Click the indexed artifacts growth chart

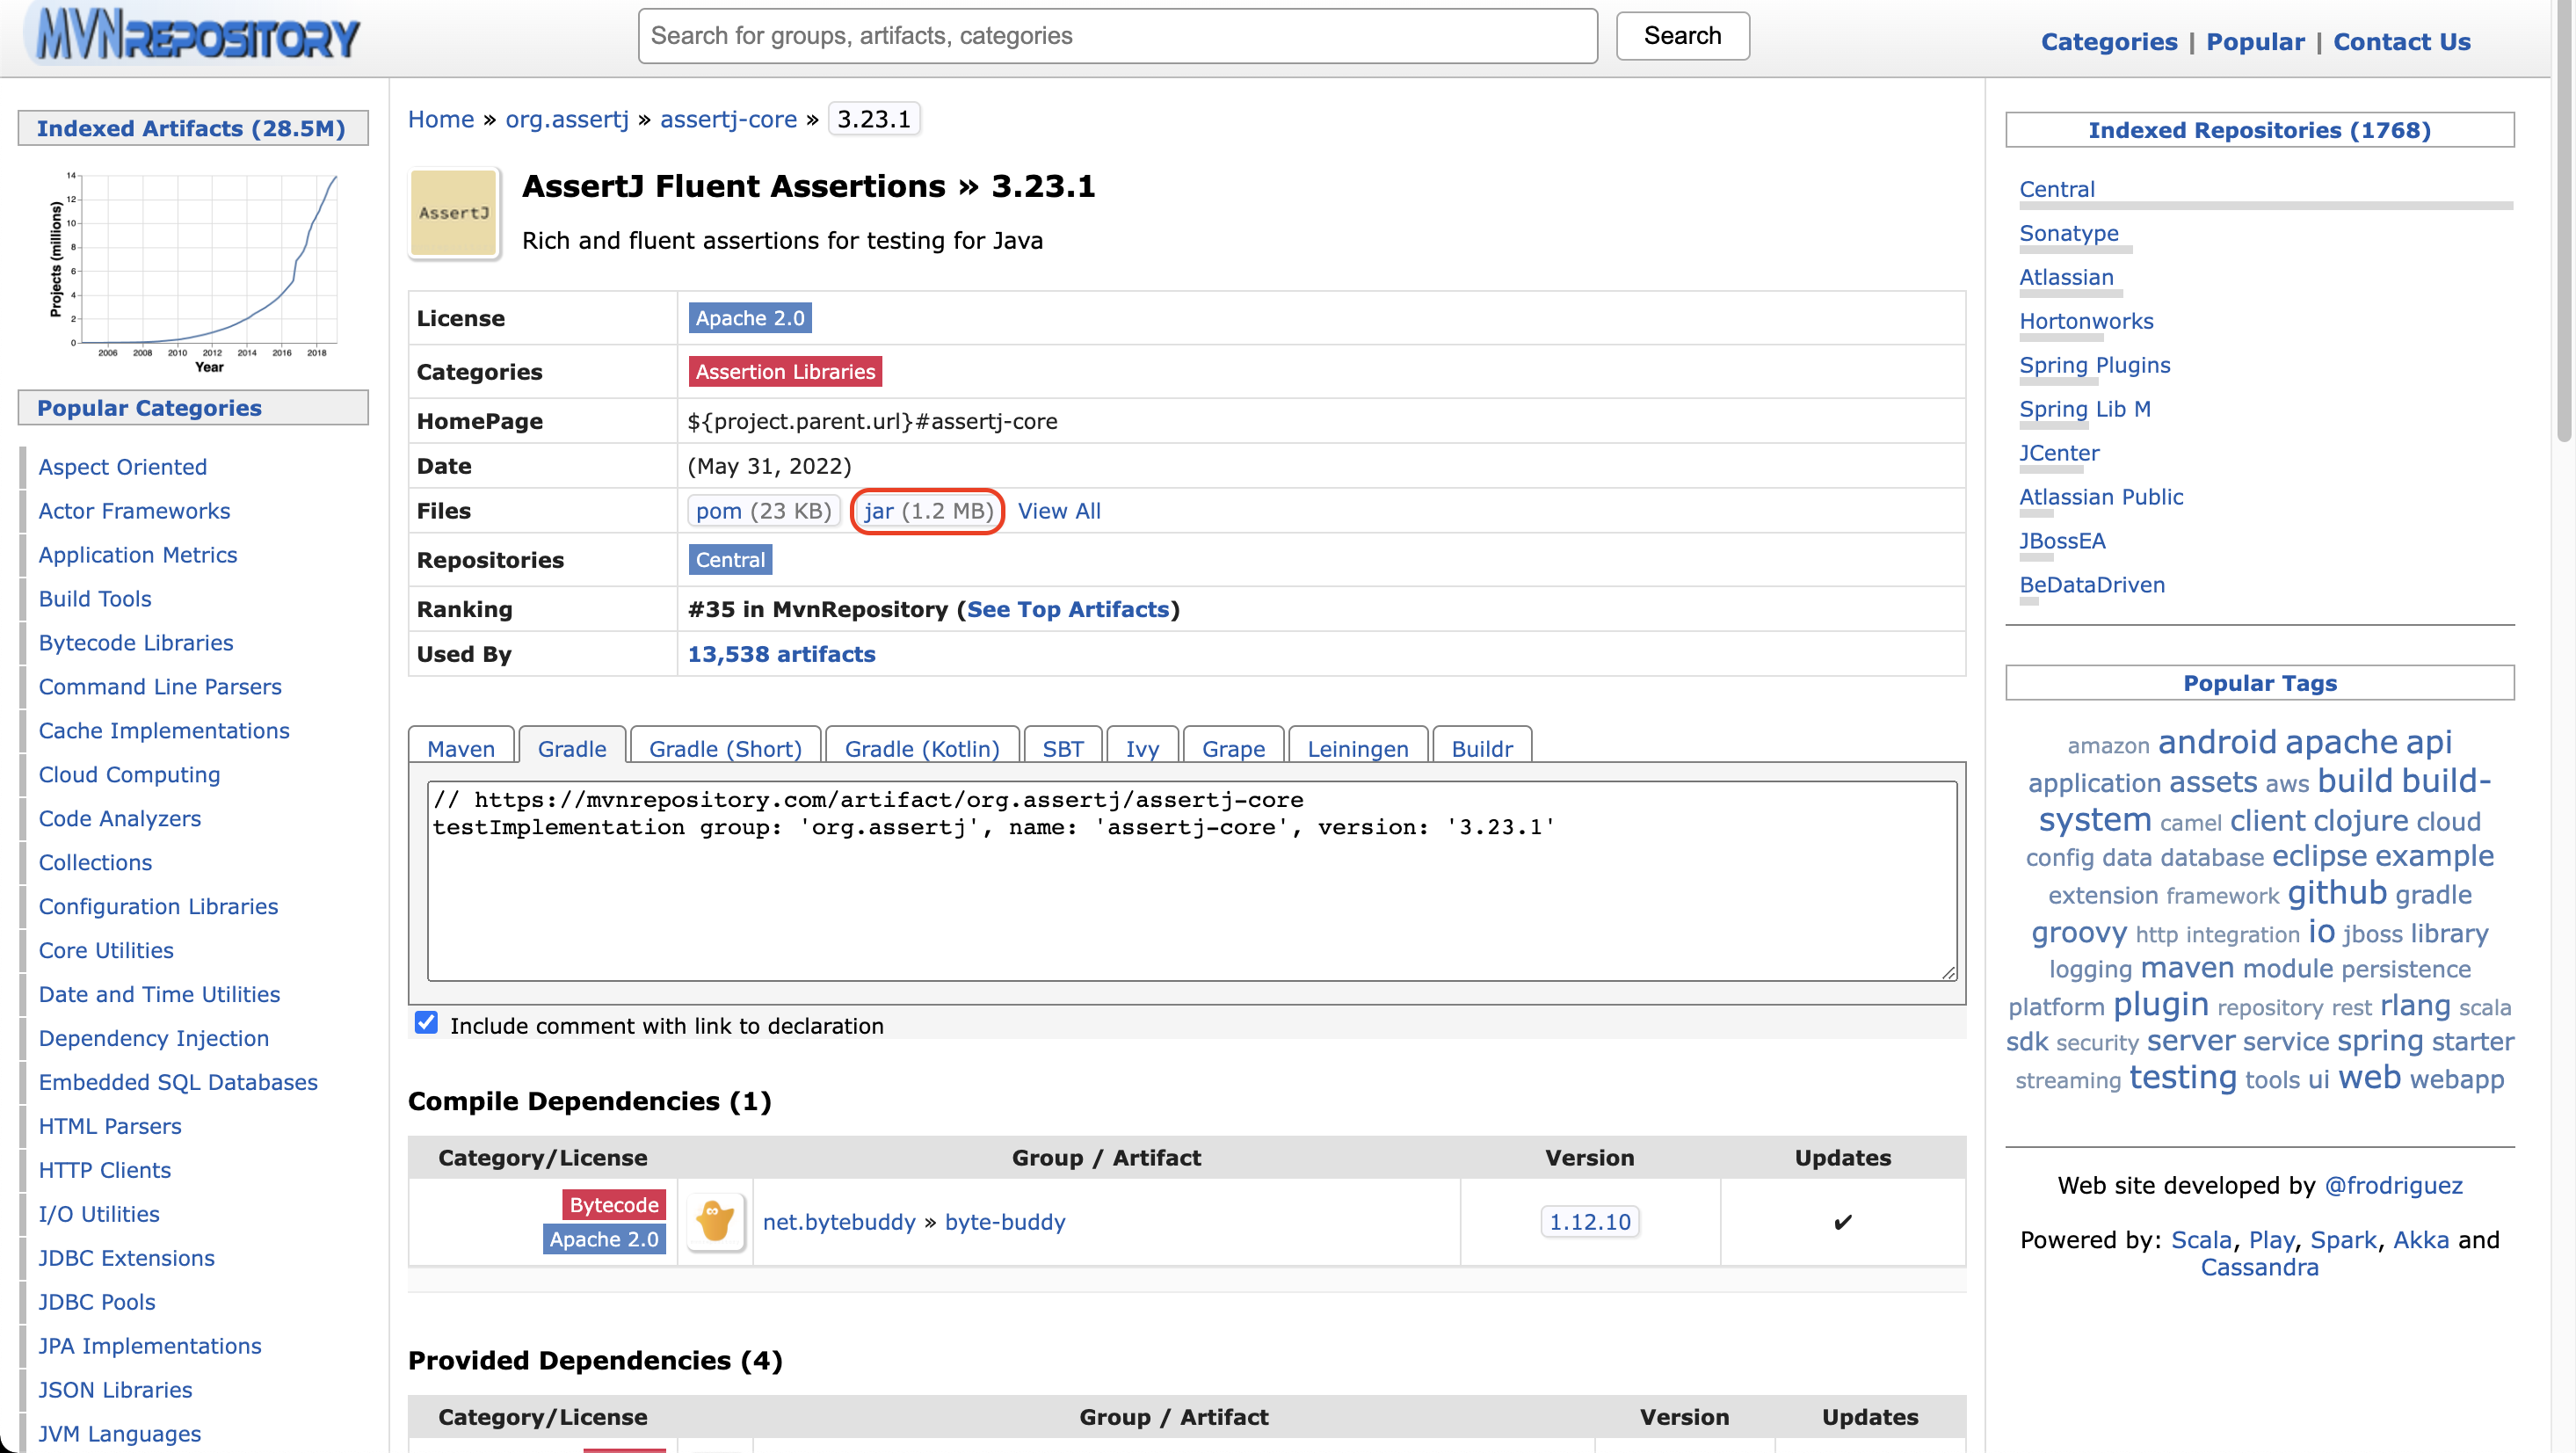coord(195,270)
